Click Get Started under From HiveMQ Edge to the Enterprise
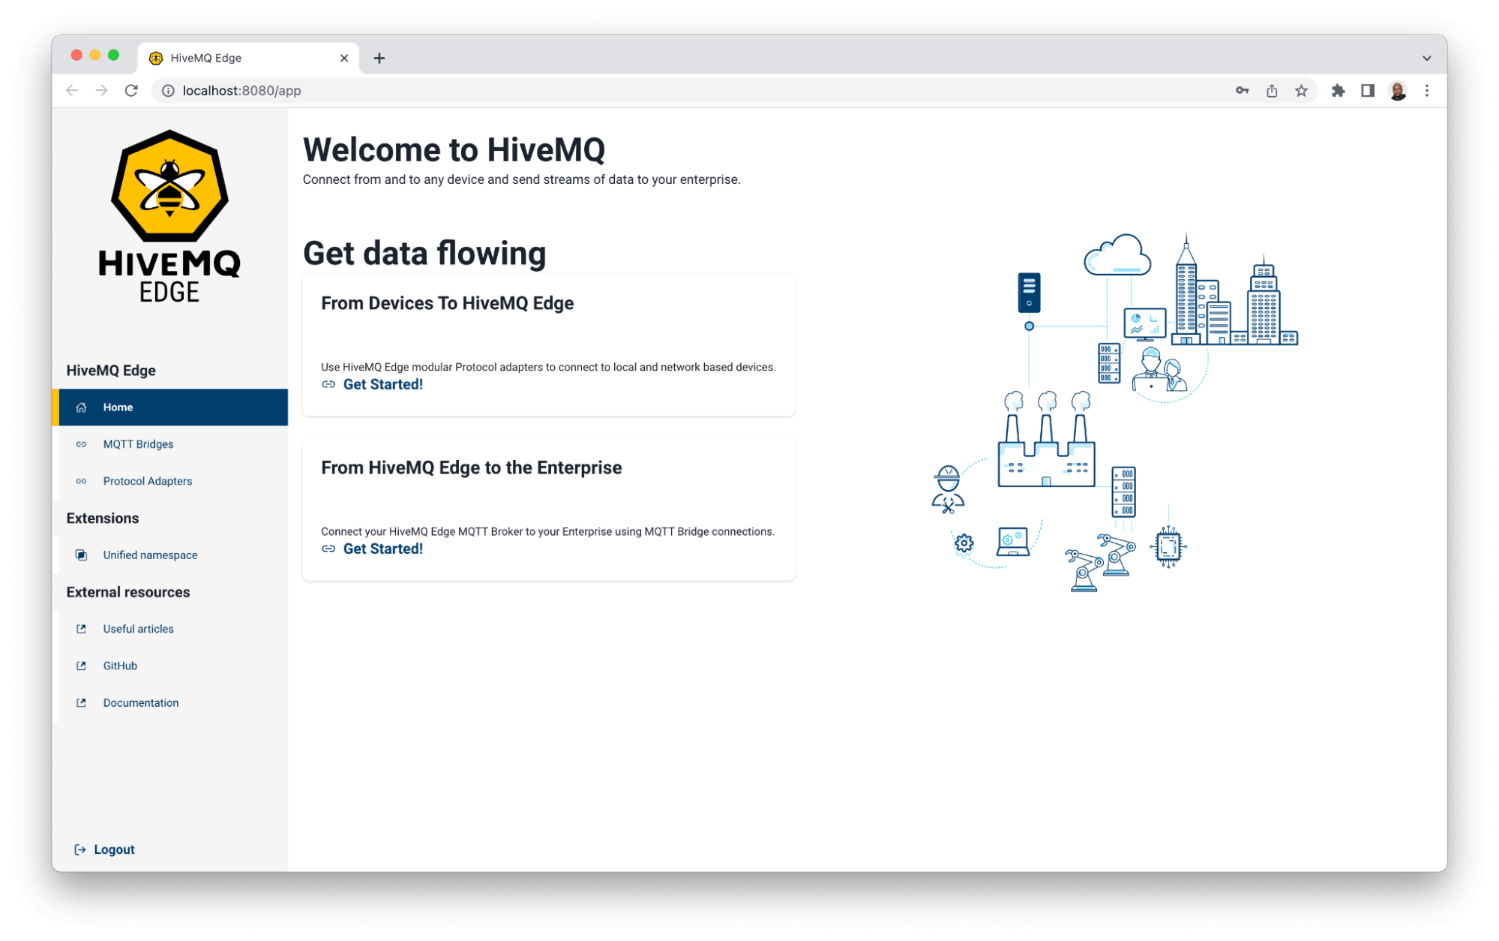1499x941 pixels. pos(383,549)
